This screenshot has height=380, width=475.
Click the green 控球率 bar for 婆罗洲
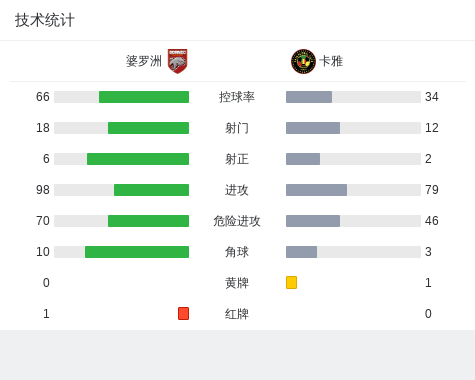click(144, 97)
